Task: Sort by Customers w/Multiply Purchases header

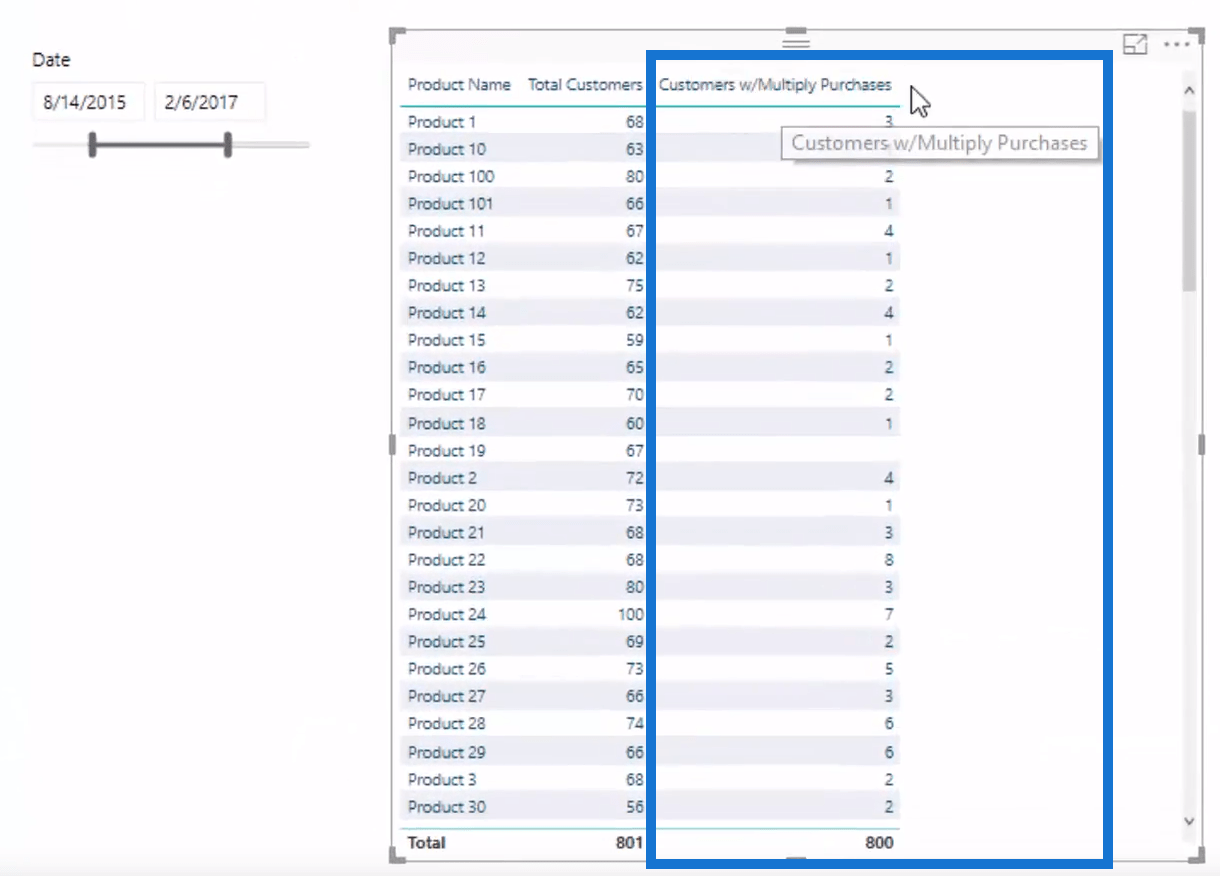Action: (775, 85)
